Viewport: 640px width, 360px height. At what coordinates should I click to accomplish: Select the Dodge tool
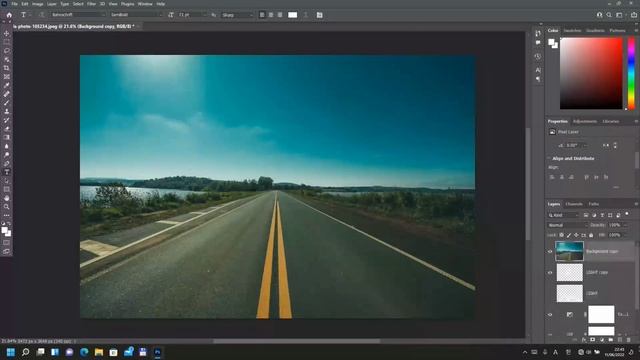click(x=7, y=155)
